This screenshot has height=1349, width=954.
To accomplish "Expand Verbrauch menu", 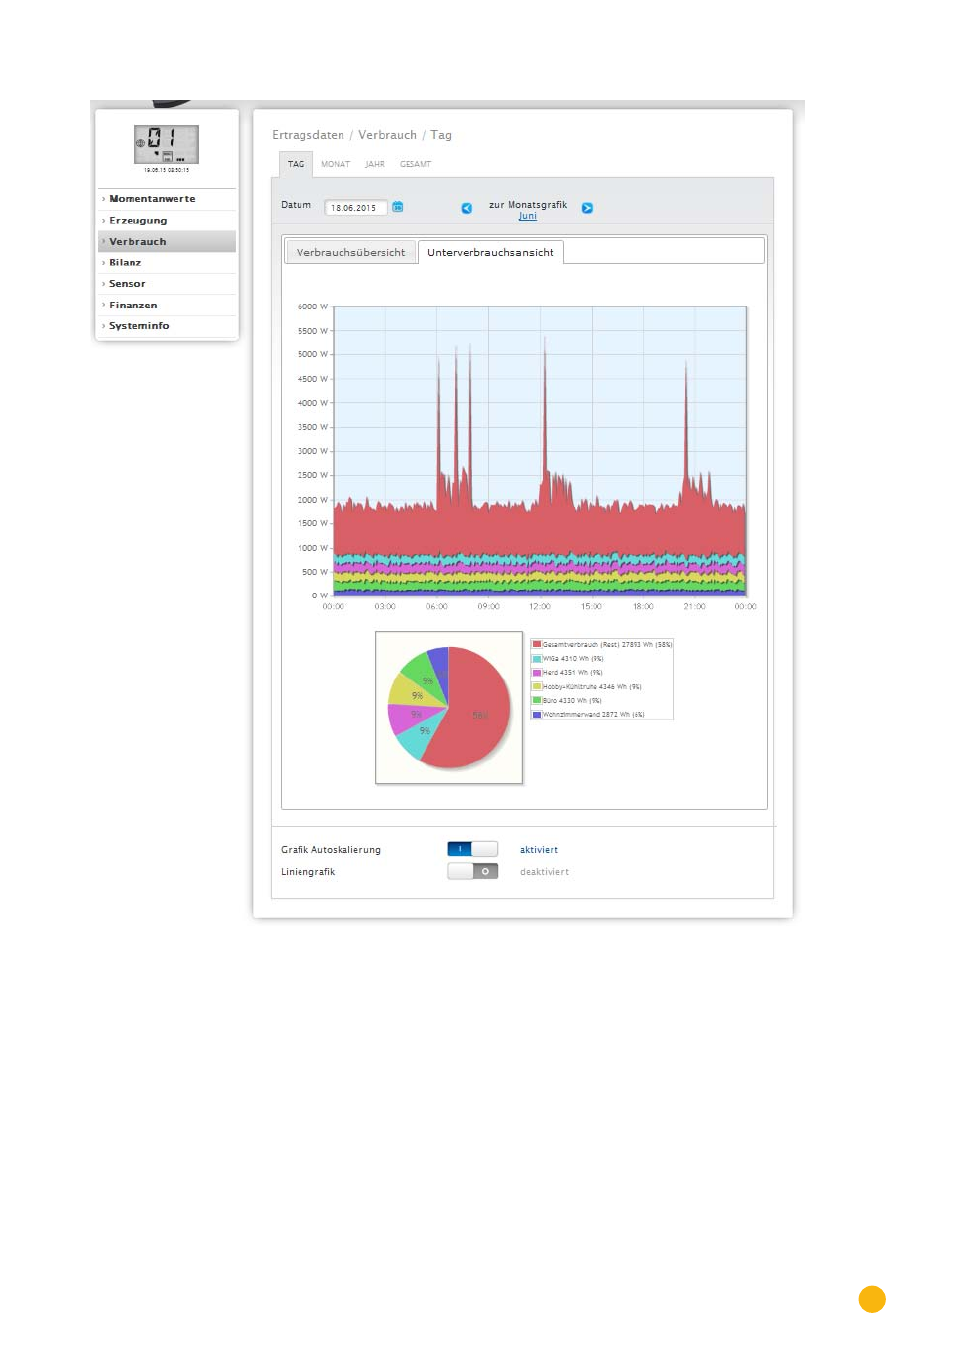I will click(167, 242).
